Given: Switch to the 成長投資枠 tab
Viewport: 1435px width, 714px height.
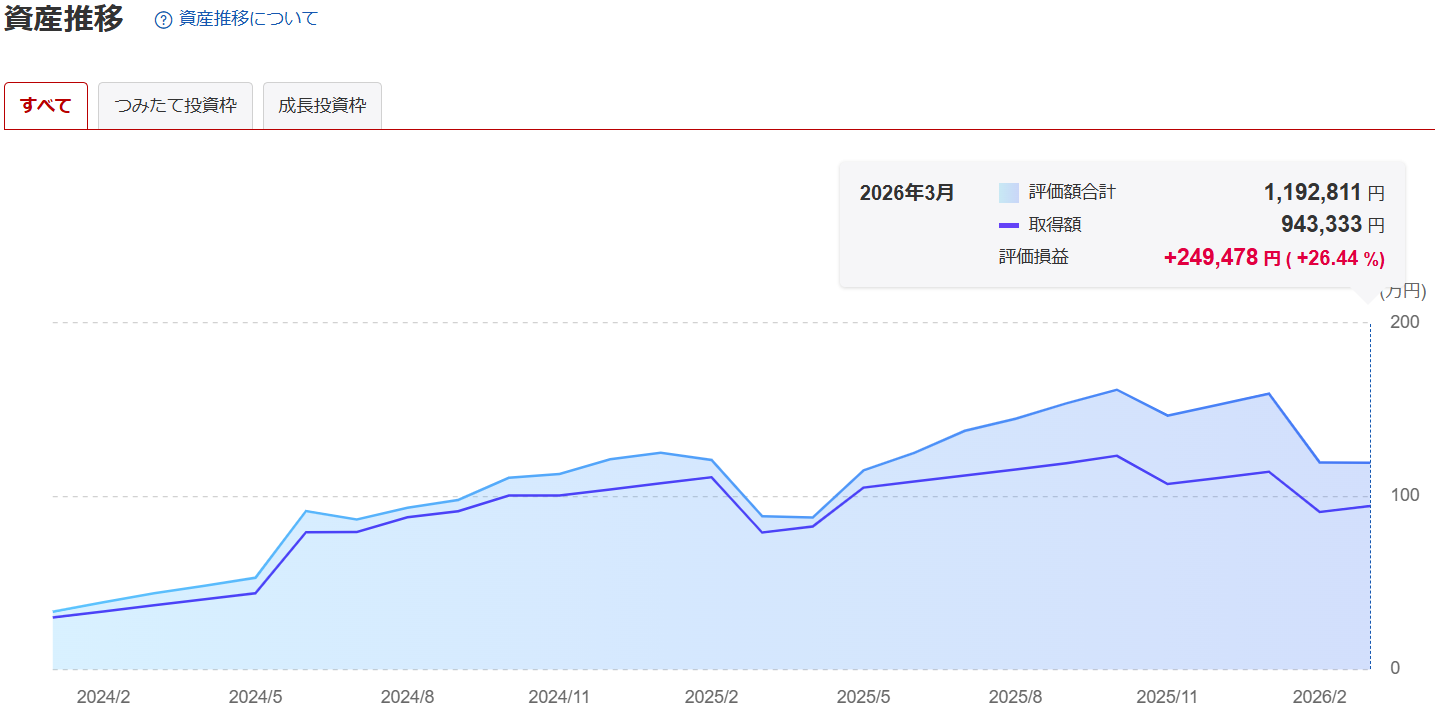Looking at the screenshot, I should (x=322, y=106).
